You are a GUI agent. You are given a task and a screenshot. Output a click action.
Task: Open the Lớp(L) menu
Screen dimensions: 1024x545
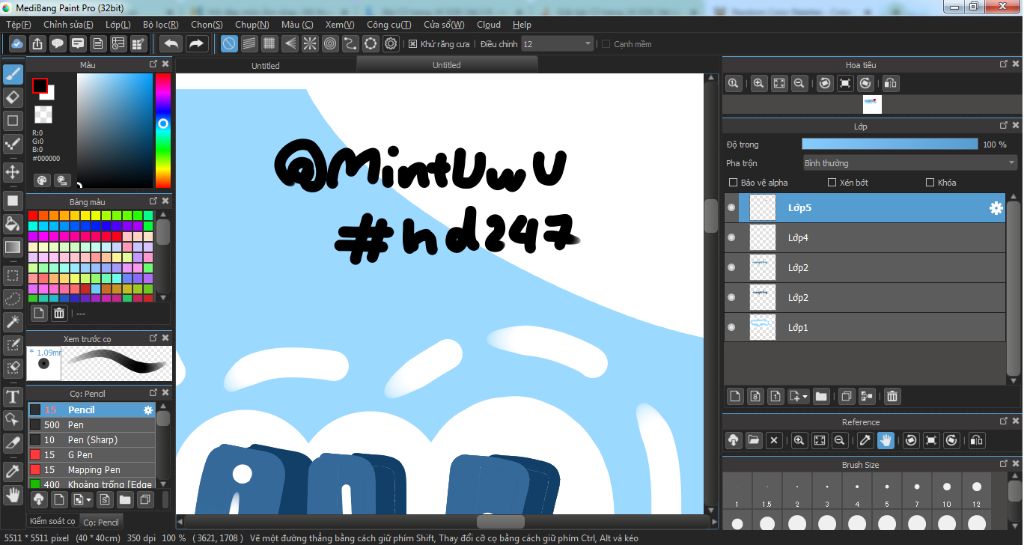click(x=118, y=25)
